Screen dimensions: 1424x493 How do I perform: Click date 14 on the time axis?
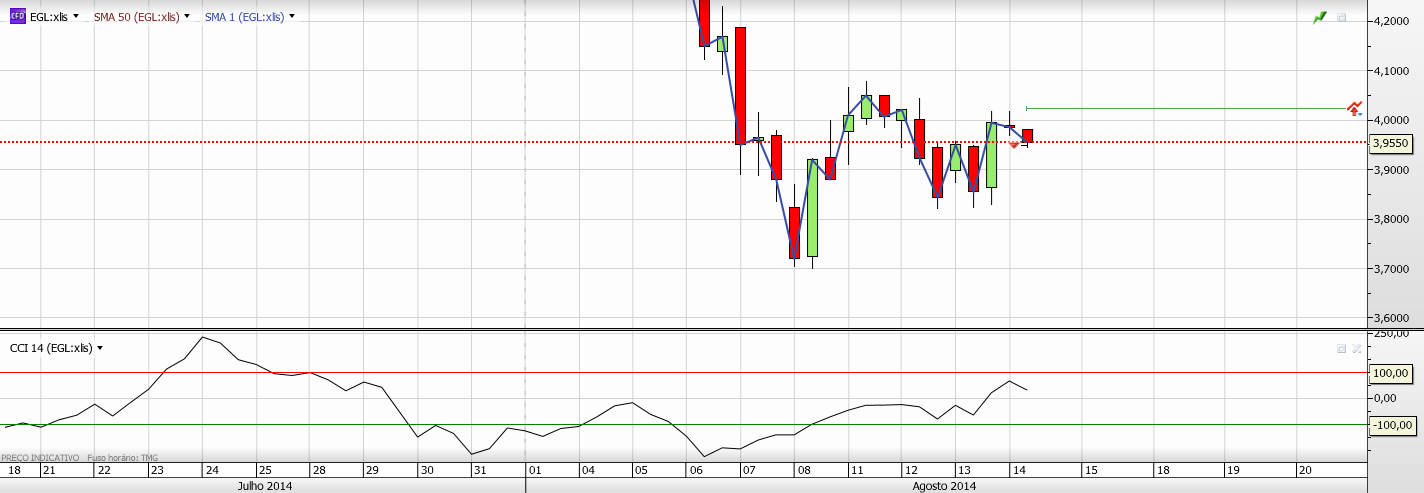(x=1019, y=470)
